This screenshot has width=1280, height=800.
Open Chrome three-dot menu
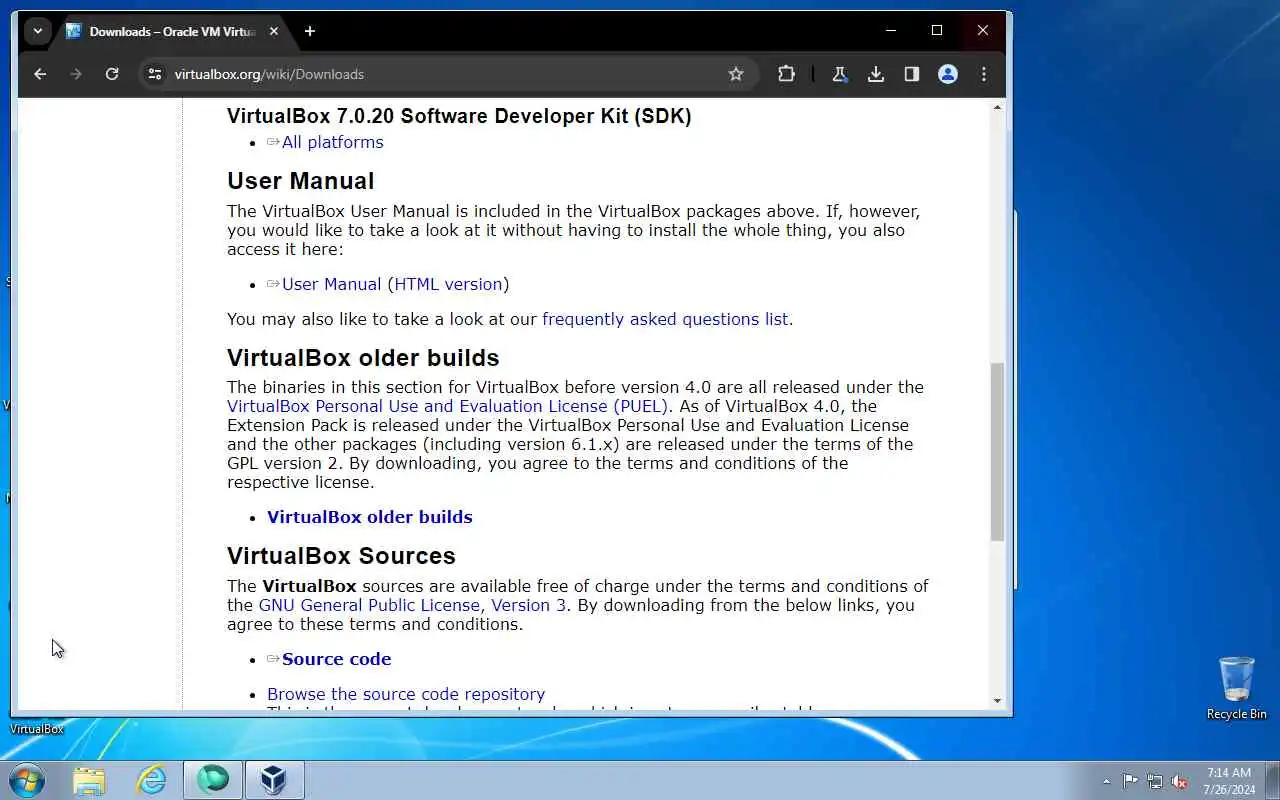pyautogui.click(x=984, y=74)
